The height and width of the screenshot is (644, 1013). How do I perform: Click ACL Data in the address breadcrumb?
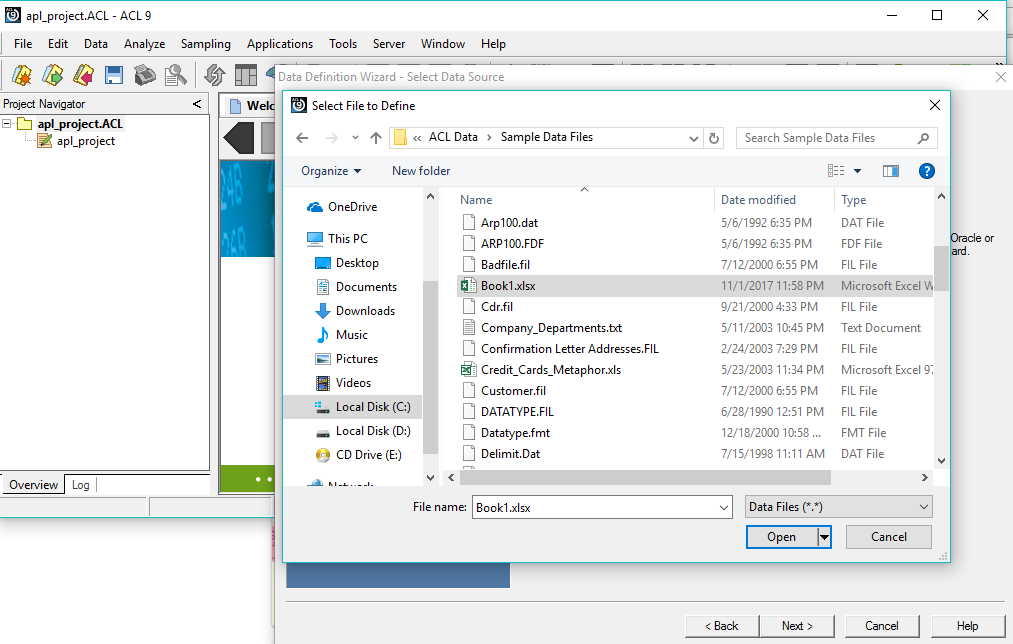tap(453, 137)
